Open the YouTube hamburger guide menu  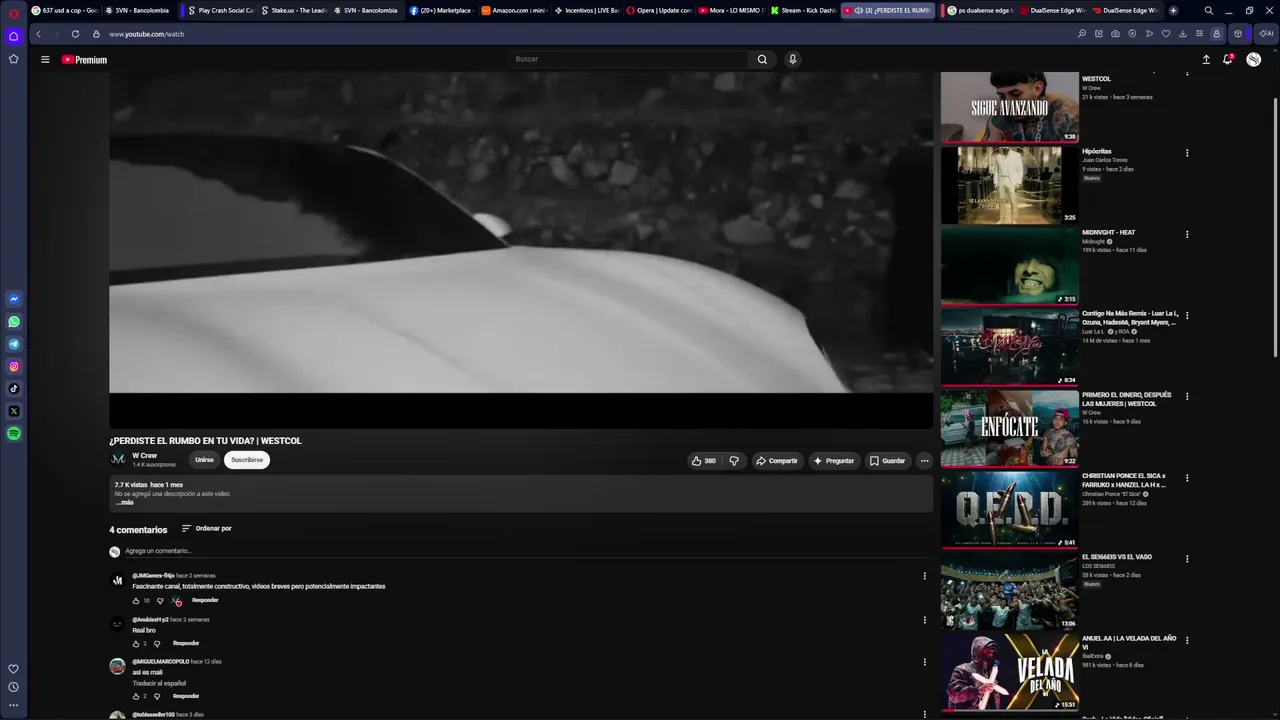point(45,60)
